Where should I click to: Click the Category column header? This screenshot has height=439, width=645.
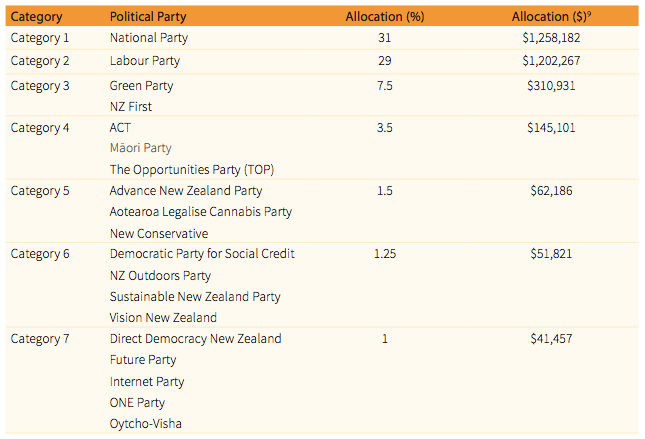click(x=36, y=17)
